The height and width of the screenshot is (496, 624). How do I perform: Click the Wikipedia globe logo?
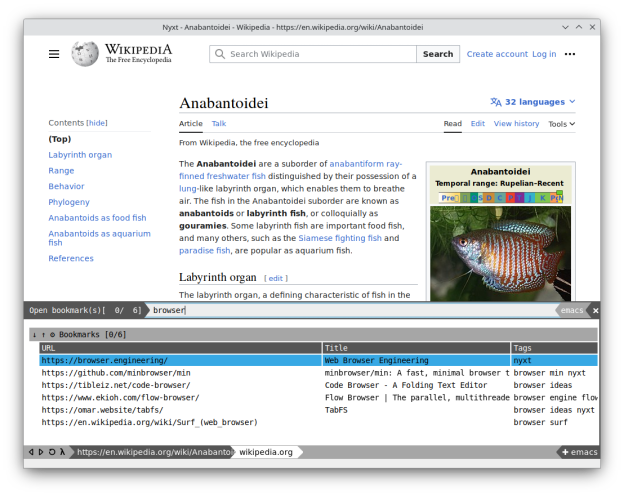coord(85,54)
